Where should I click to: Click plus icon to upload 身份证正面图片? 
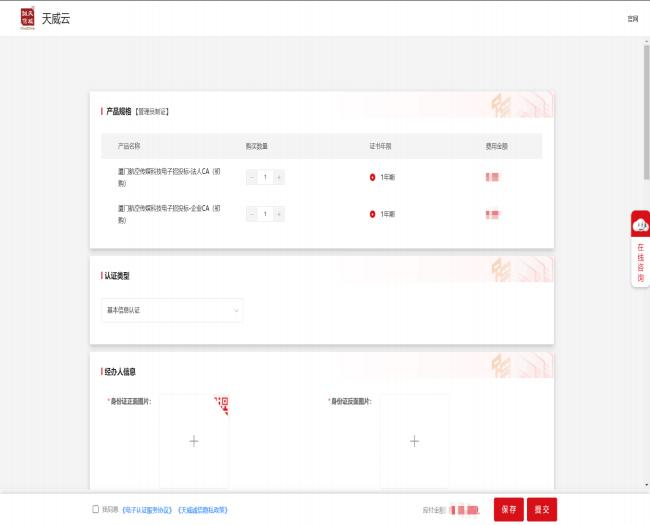click(194, 441)
